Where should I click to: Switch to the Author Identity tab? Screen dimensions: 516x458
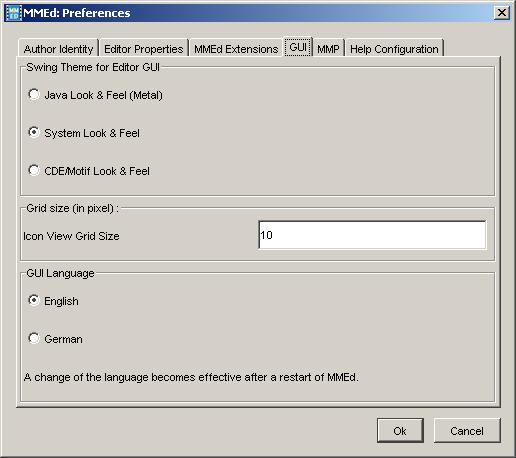(x=58, y=49)
